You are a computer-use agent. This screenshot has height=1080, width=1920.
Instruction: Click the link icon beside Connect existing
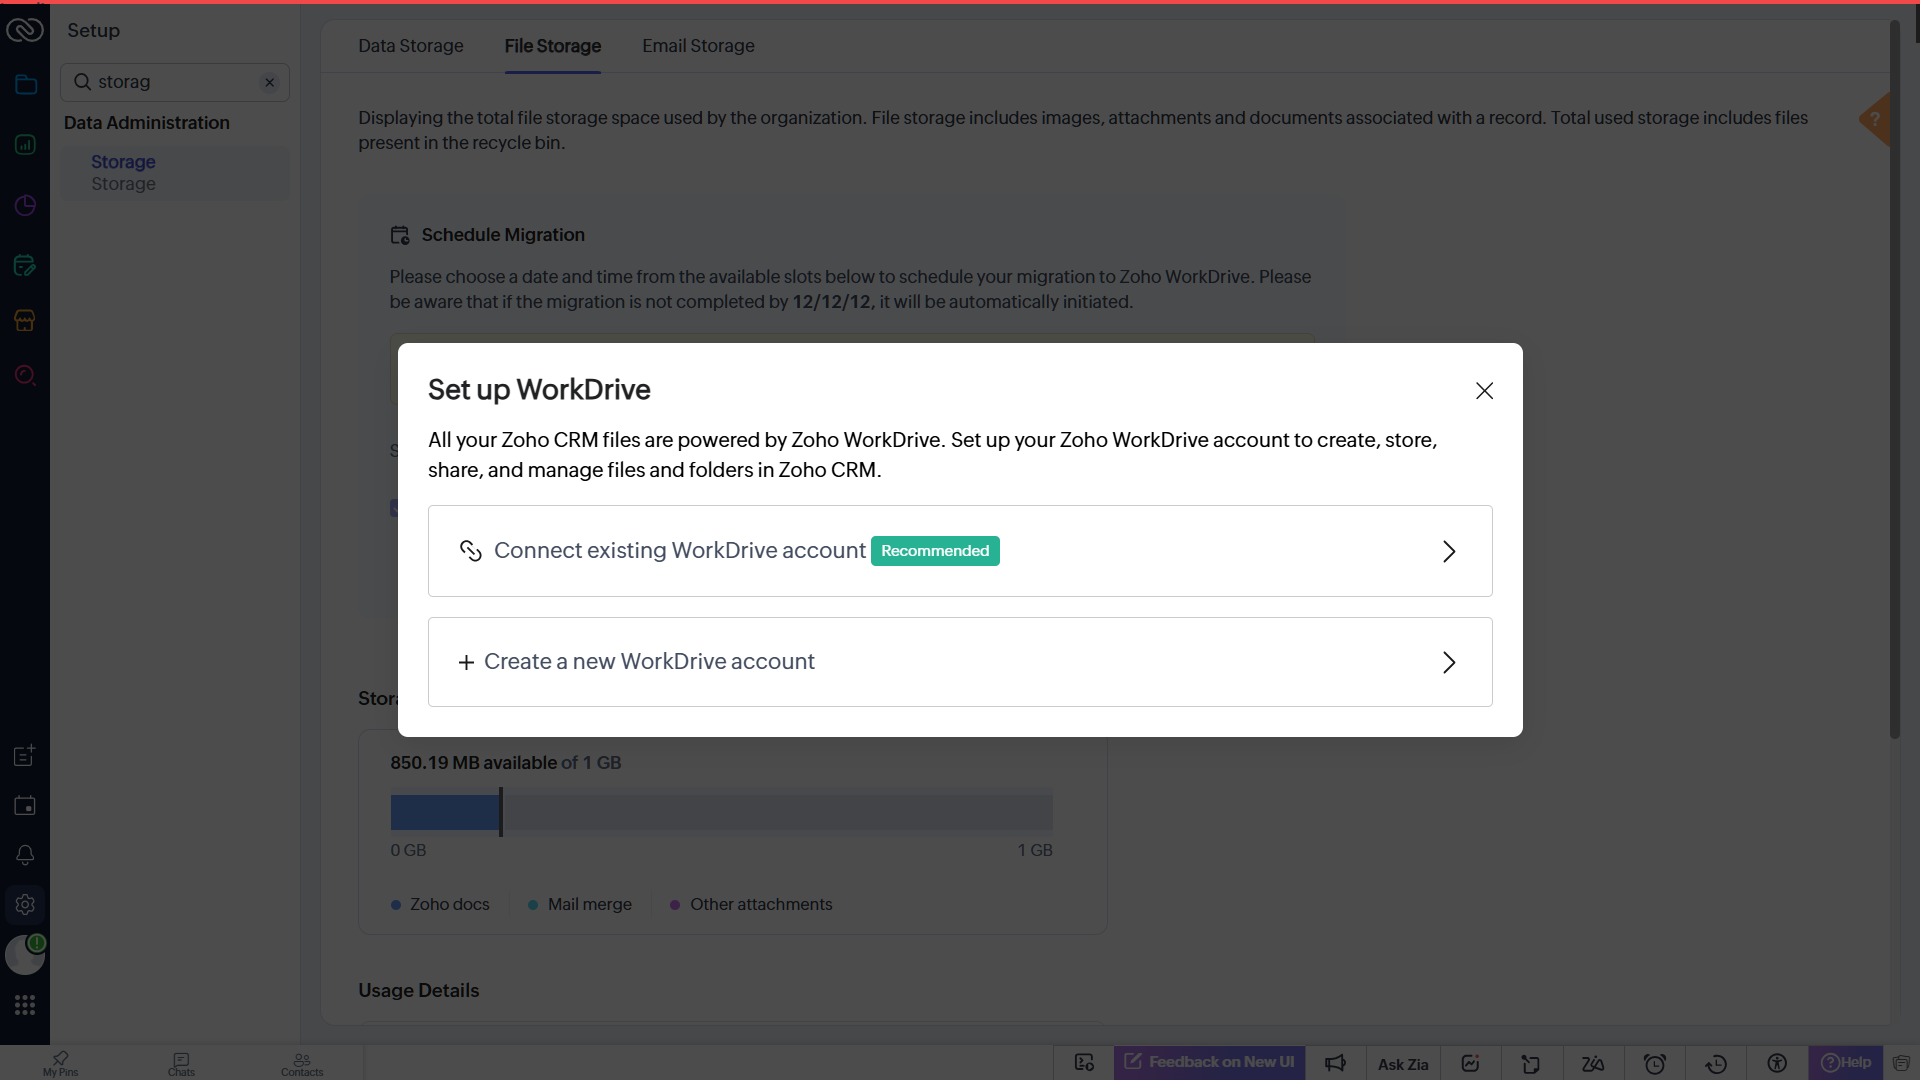pyautogui.click(x=470, y=551)
